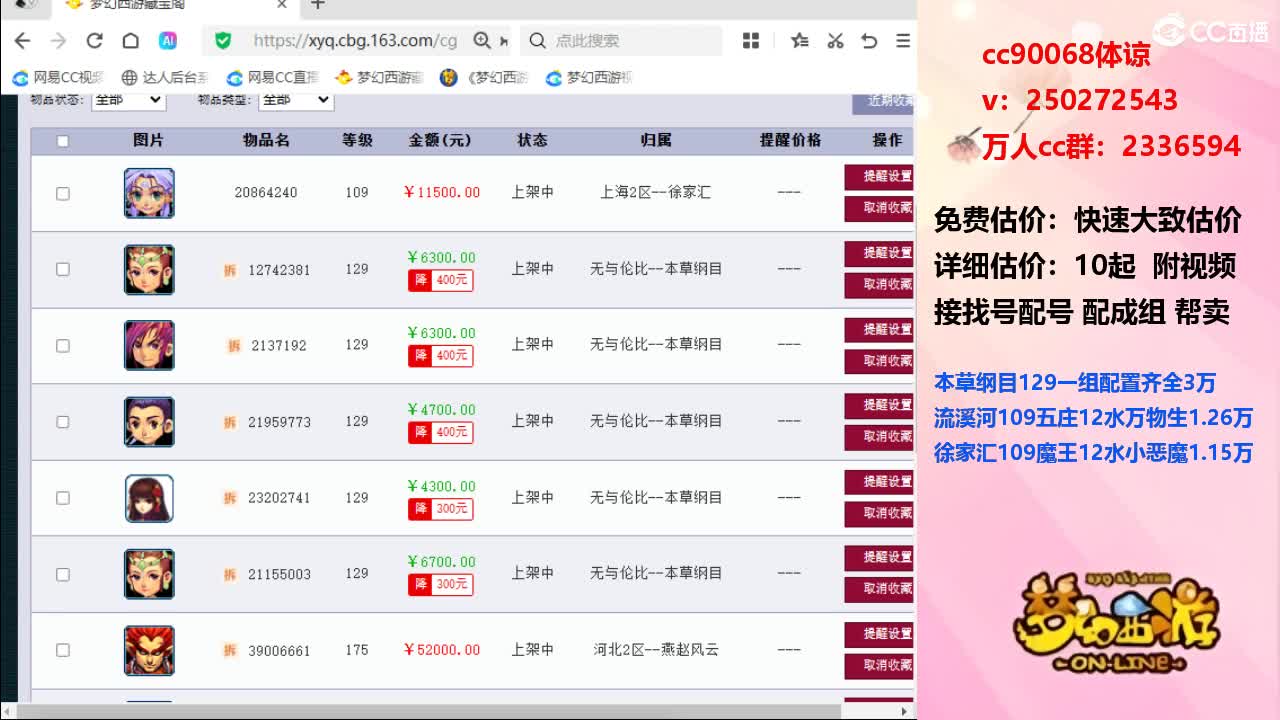Open the browser hamburger menu
The height and width of the screenshot is (720, 1280).
coord(903,41)
